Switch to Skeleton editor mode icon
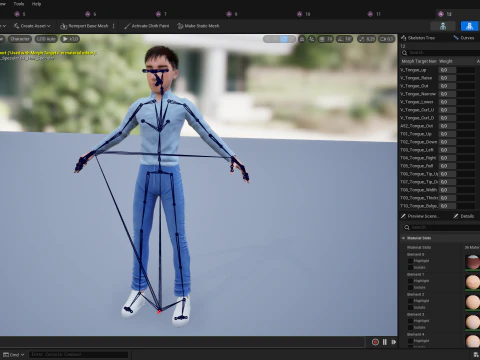480x360 pixels. pyautogui.click(x=443, y=26)
